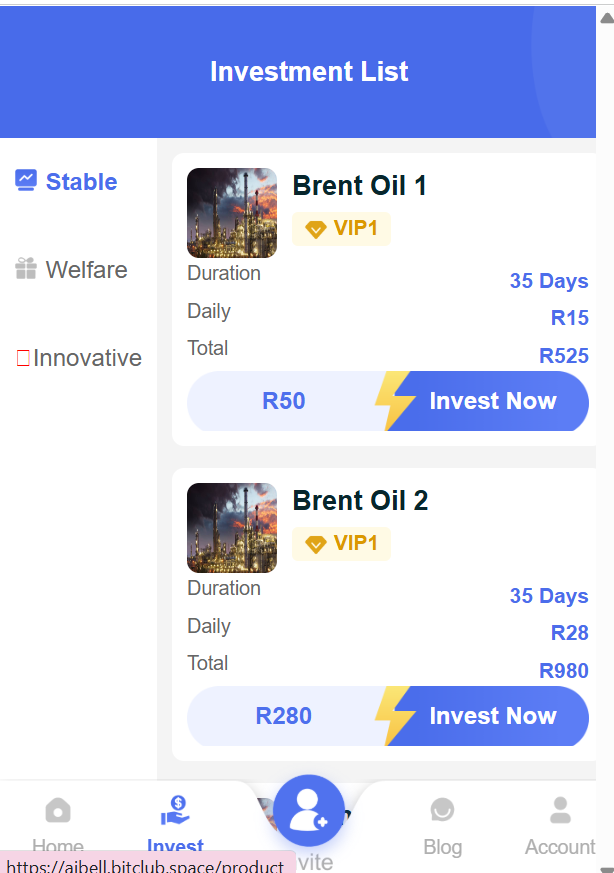Viewport: 614px width, 873px height.
Task: Click the Brent Oil 2 title
Action: (x=360, y=501)
